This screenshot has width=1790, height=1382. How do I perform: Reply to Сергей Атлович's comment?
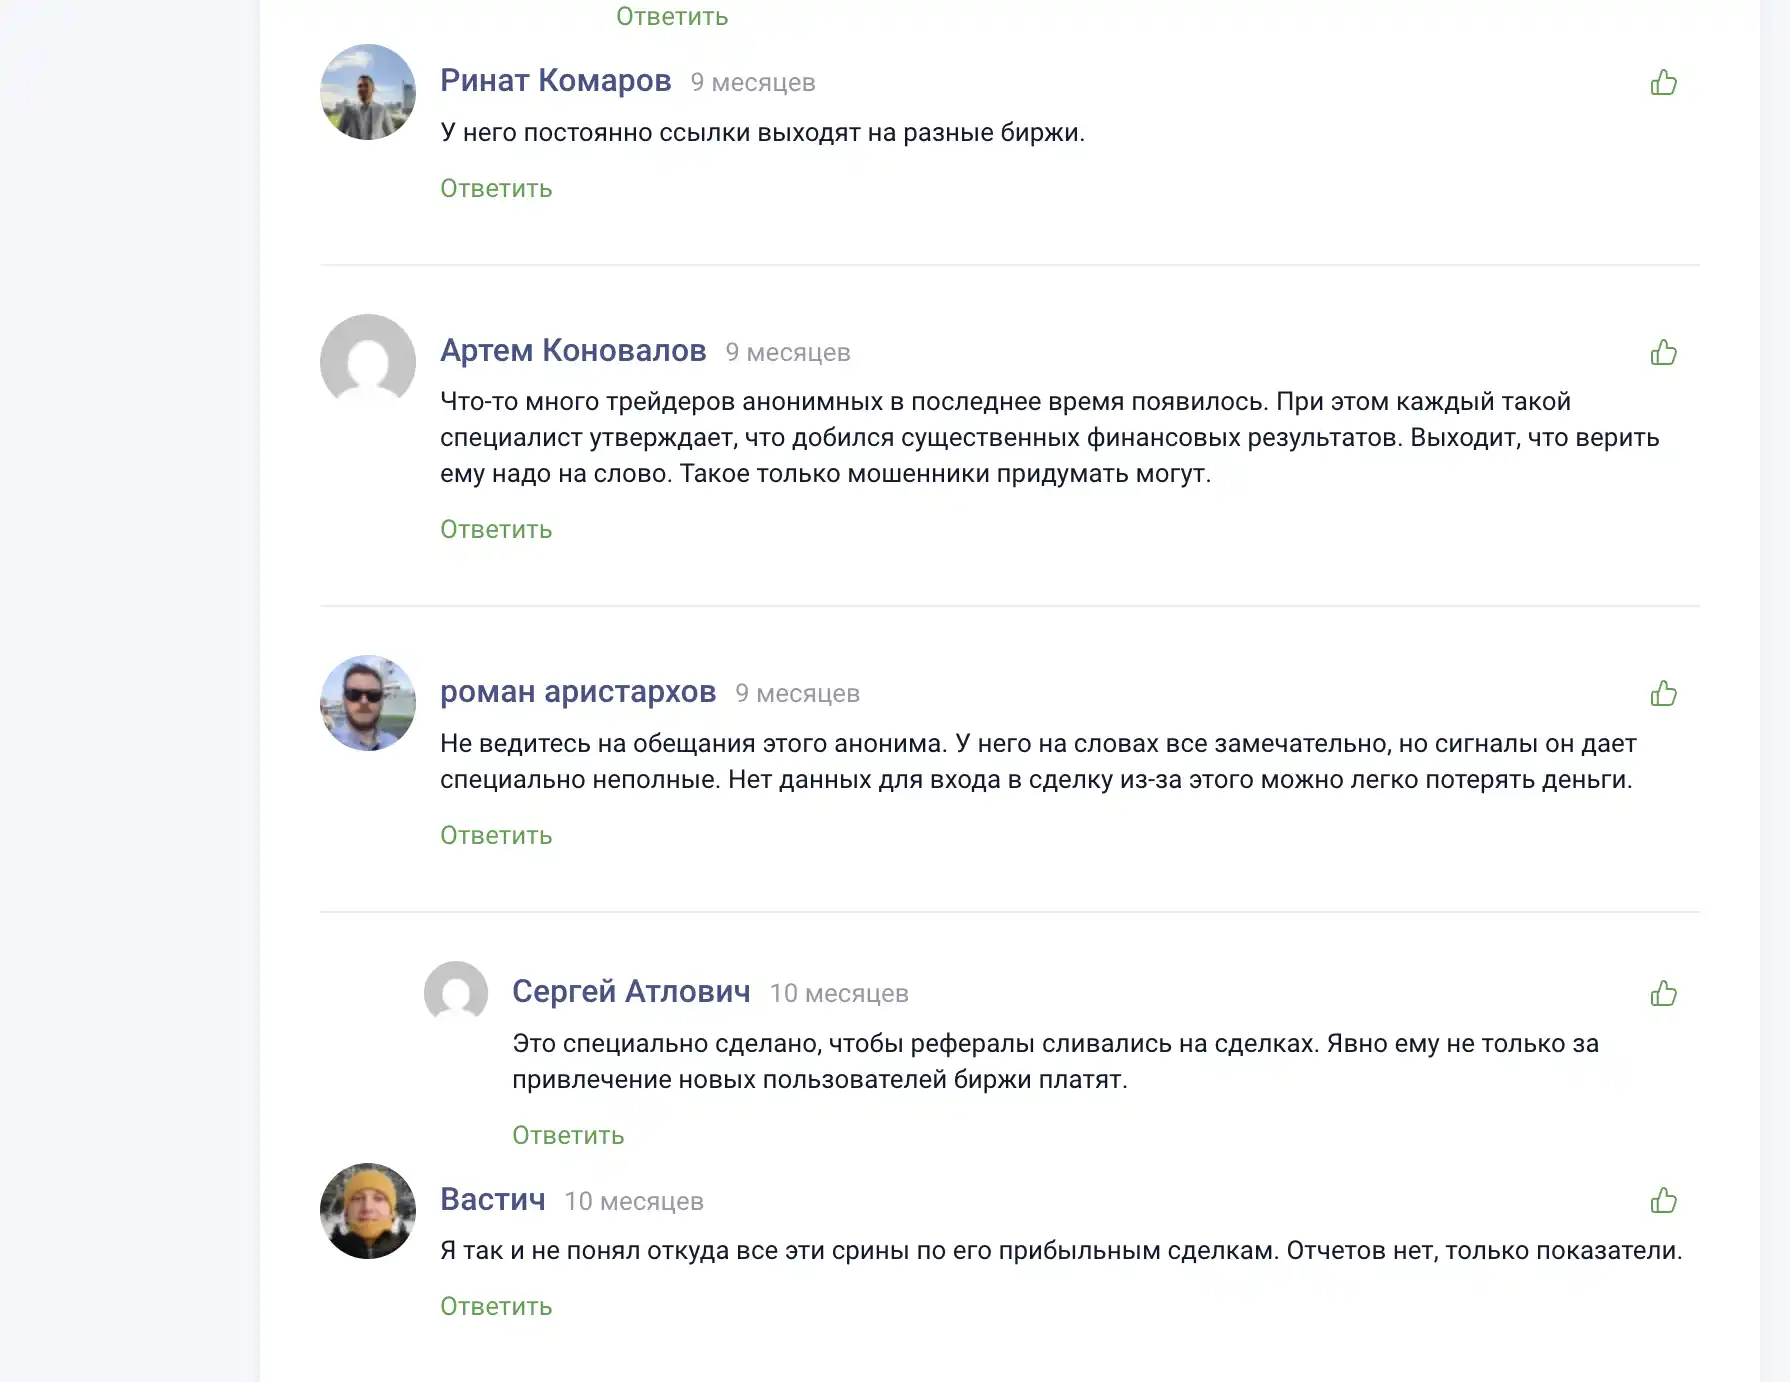tap(568, 1136)
